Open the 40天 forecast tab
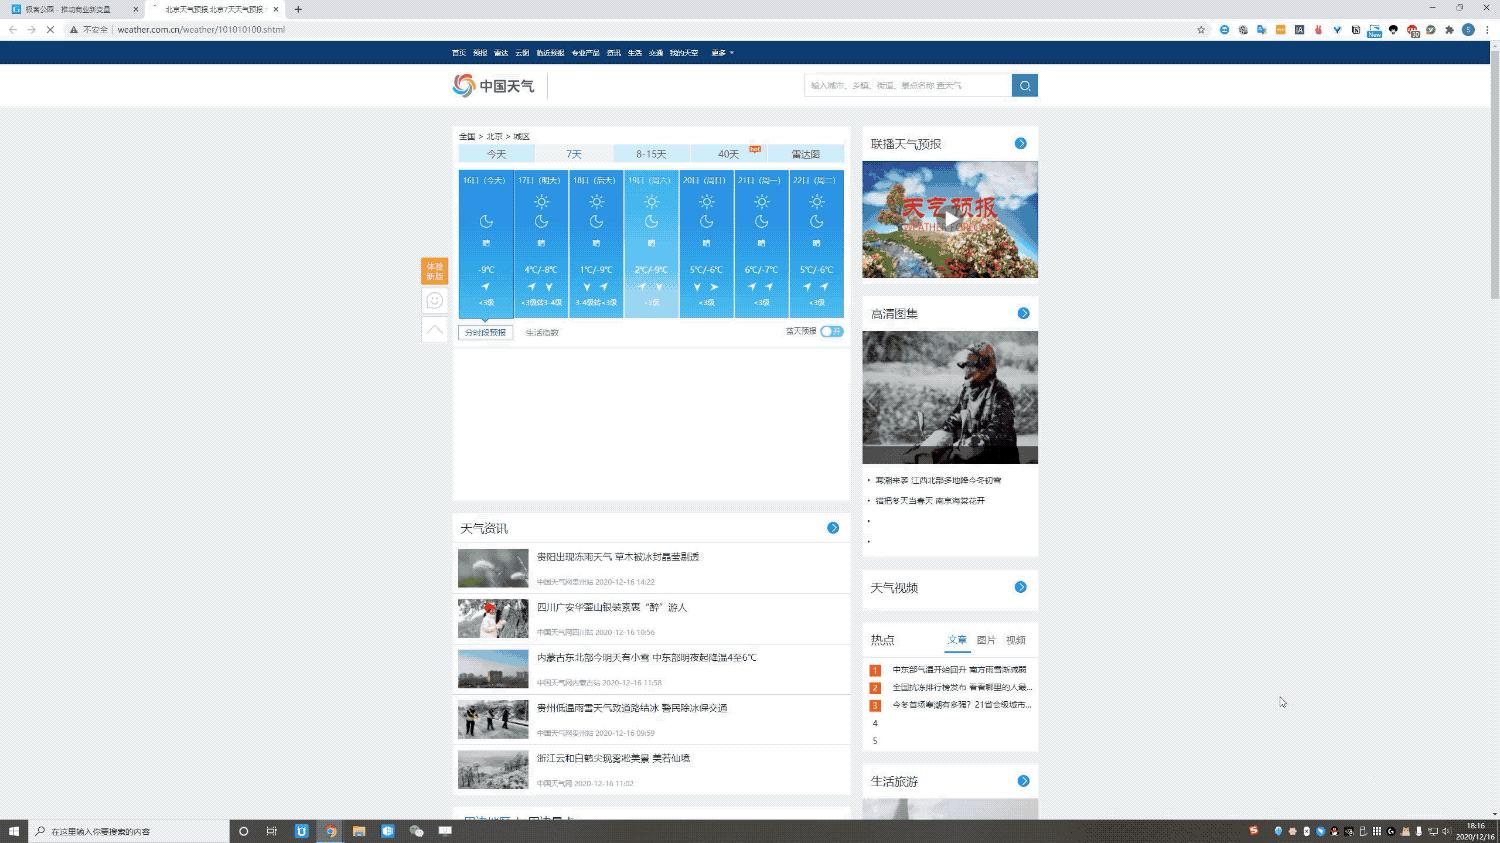 coord(729,154)
